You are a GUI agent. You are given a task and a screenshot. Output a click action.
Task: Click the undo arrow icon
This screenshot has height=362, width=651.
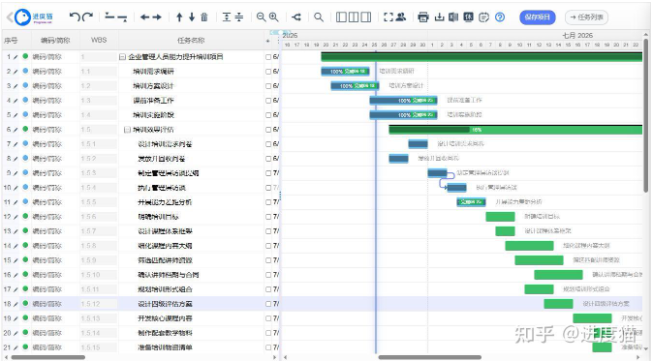[74, 17]
